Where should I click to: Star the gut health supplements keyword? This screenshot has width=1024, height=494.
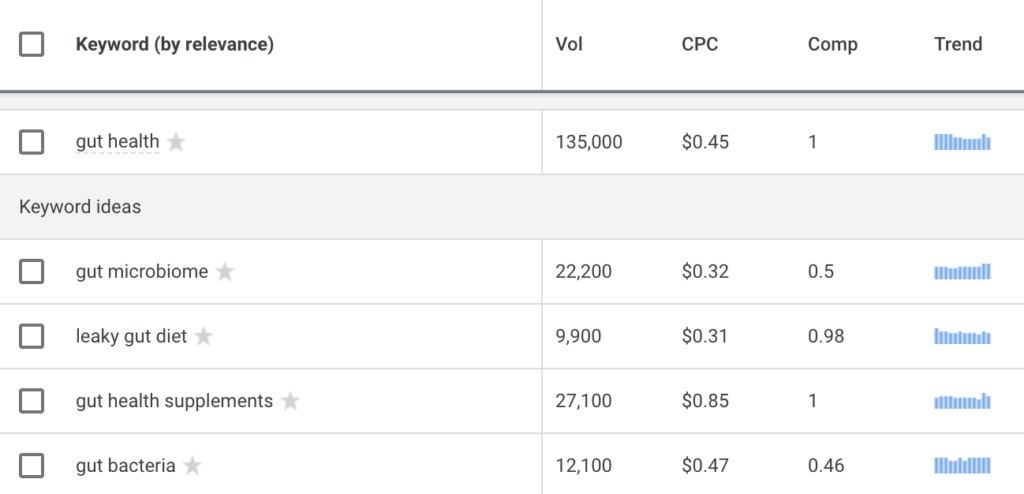pos(290,401)
